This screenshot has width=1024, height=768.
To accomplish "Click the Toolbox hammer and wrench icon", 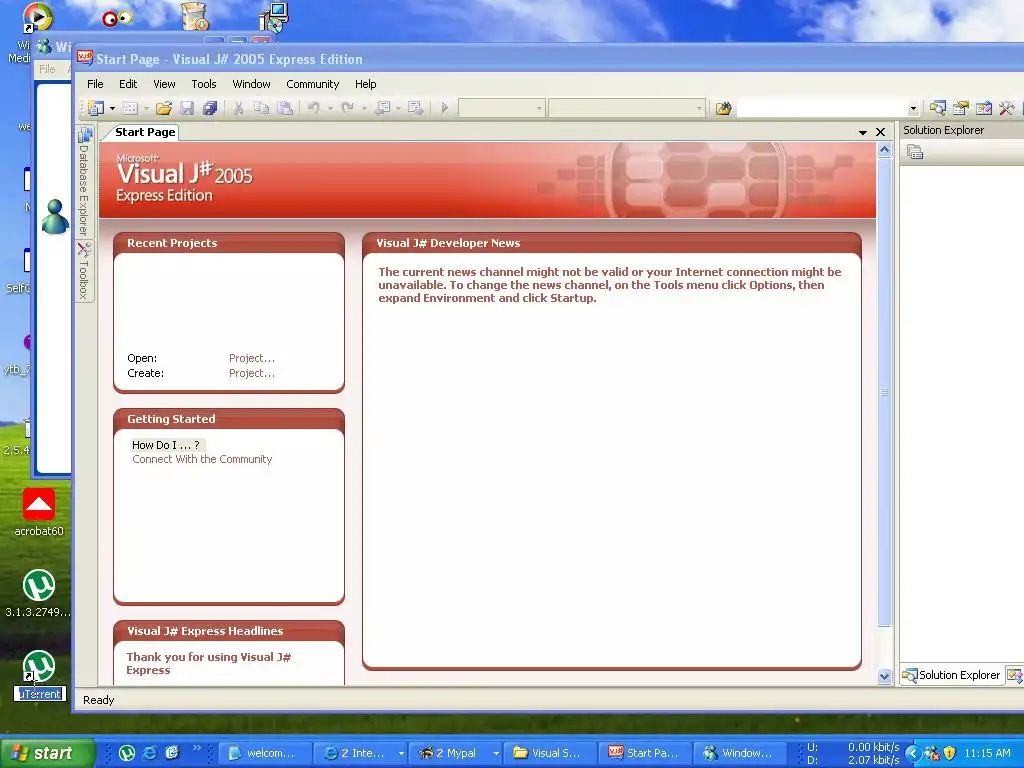I will pyautogui.click(x=1006, y=108).
